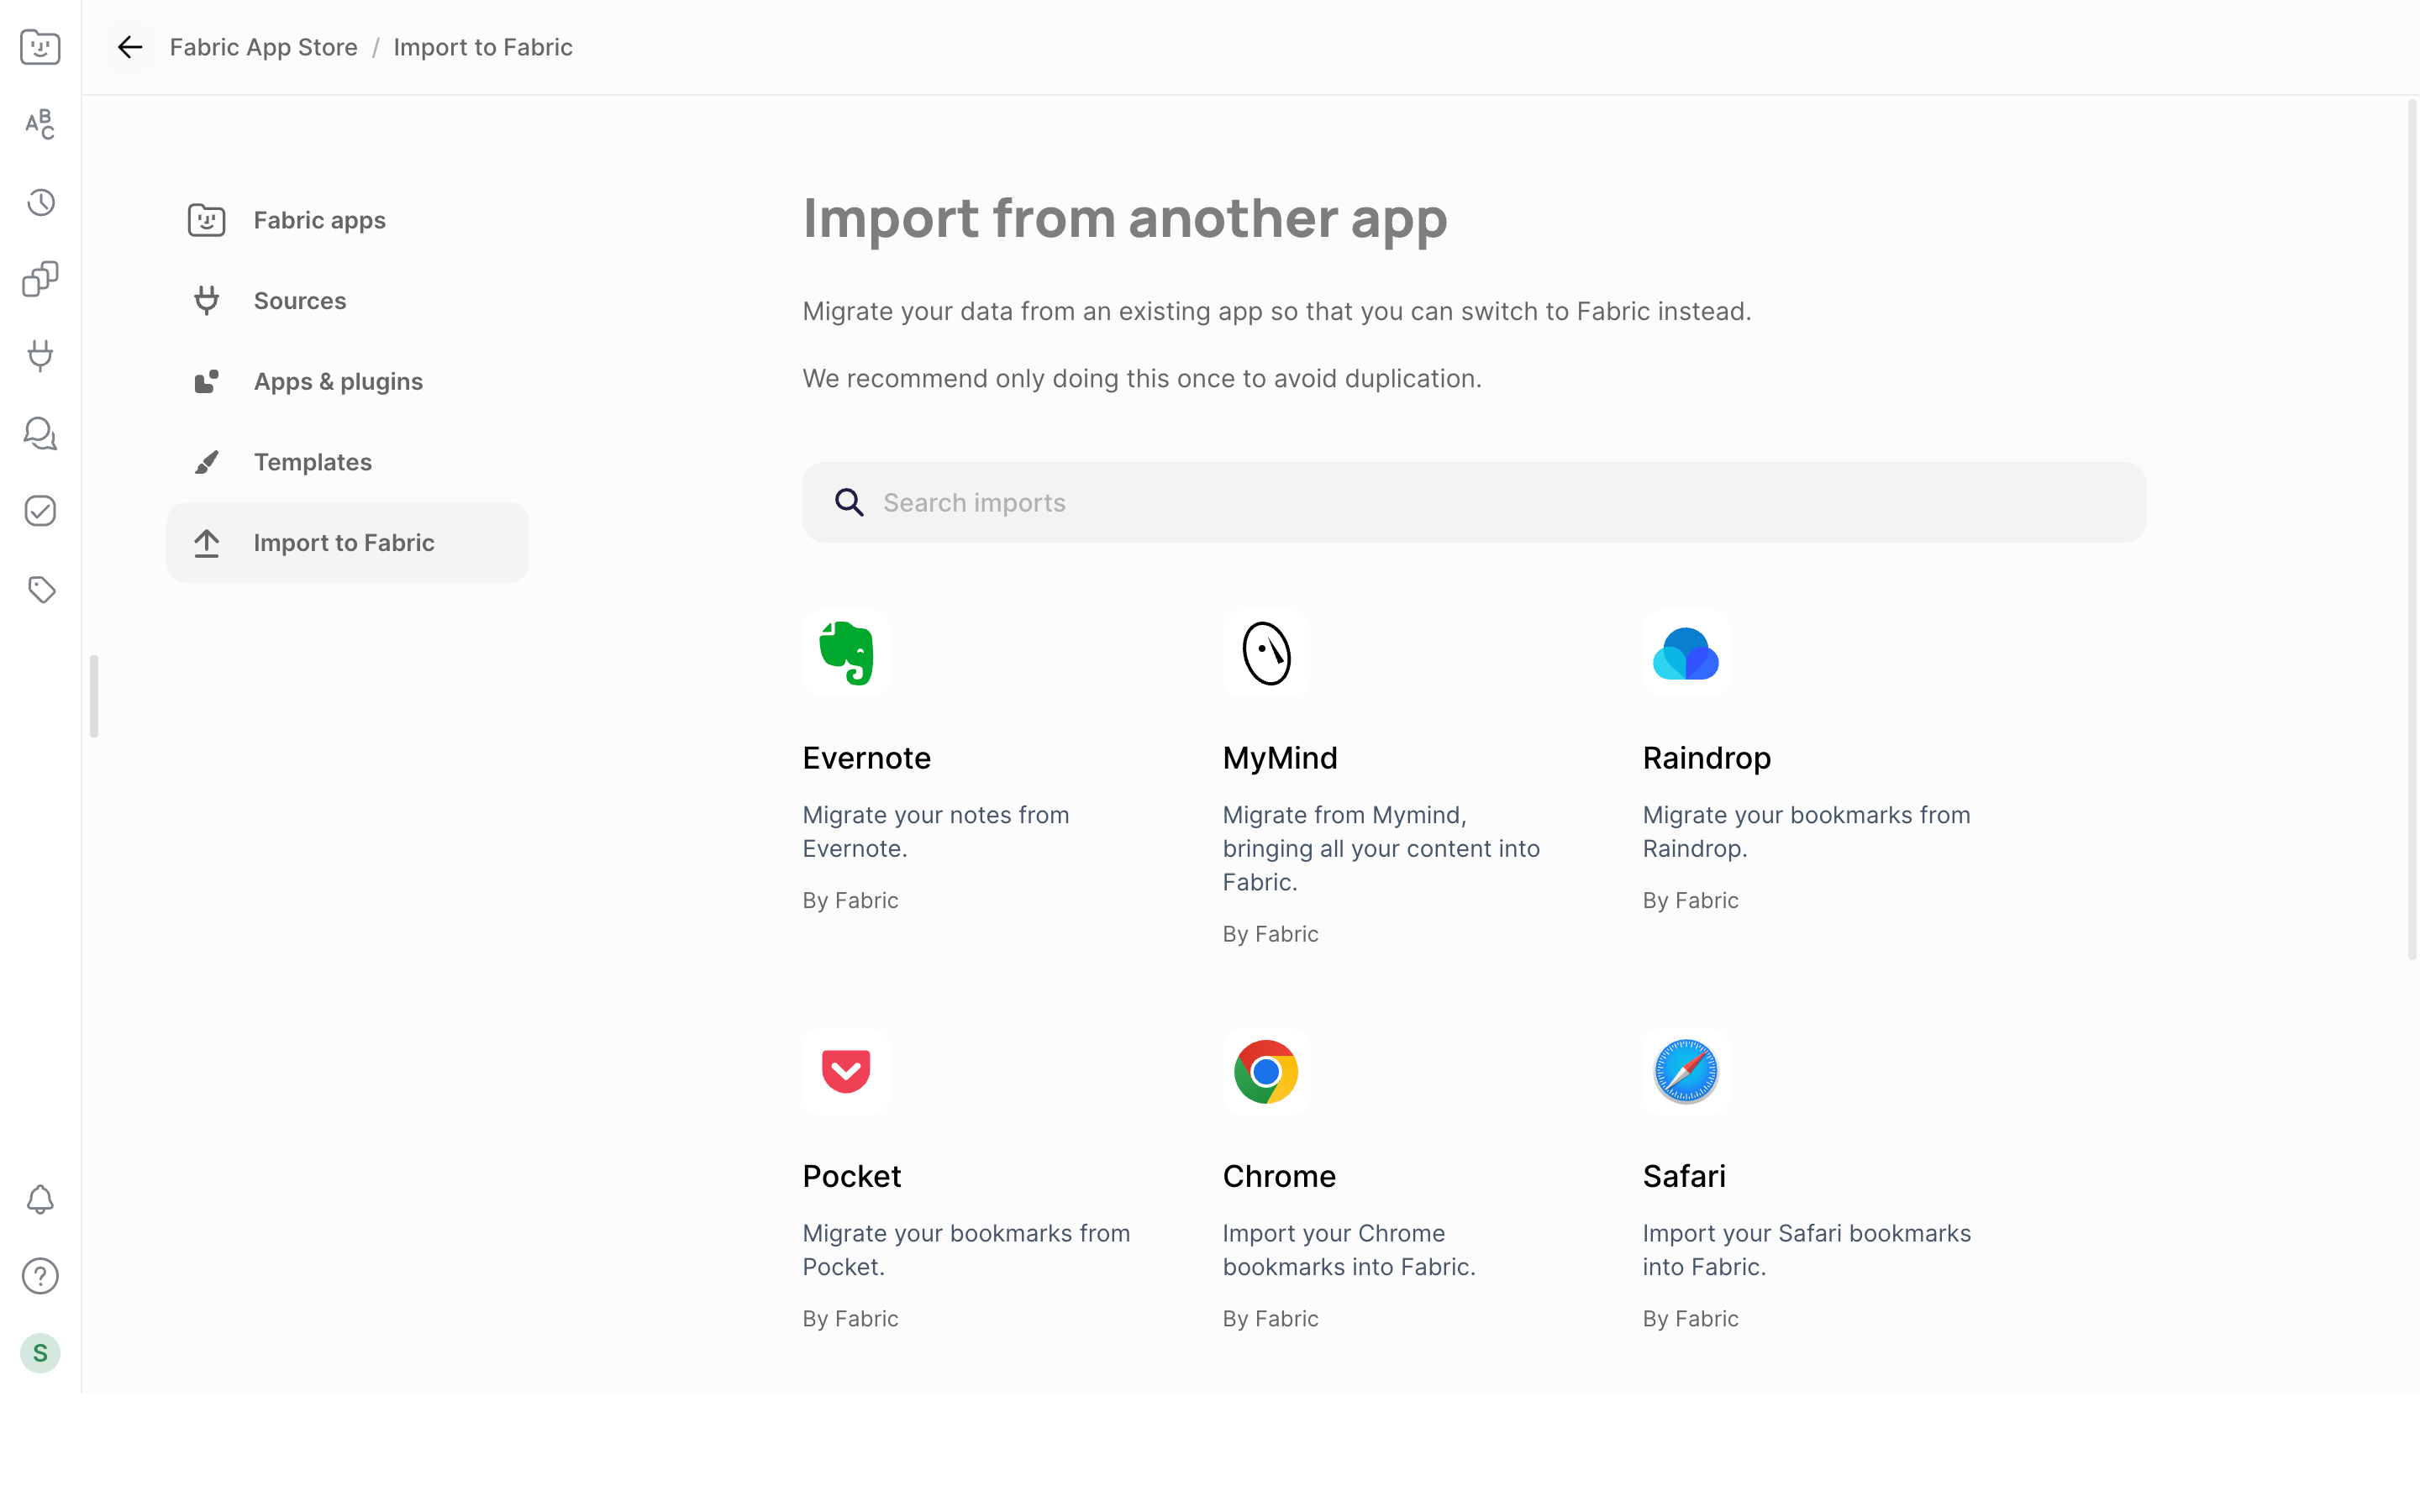Open the tag icon in left rail

coord(40,589)
